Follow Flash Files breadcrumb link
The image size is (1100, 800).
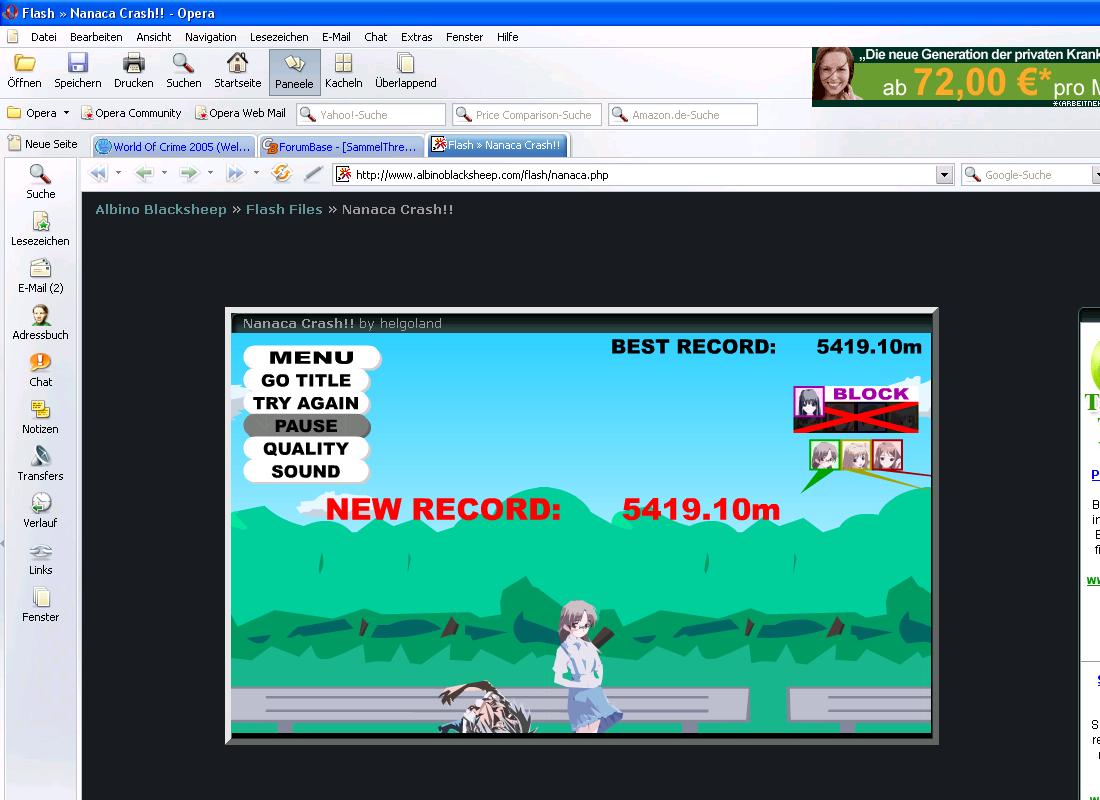tap(284, 209)
